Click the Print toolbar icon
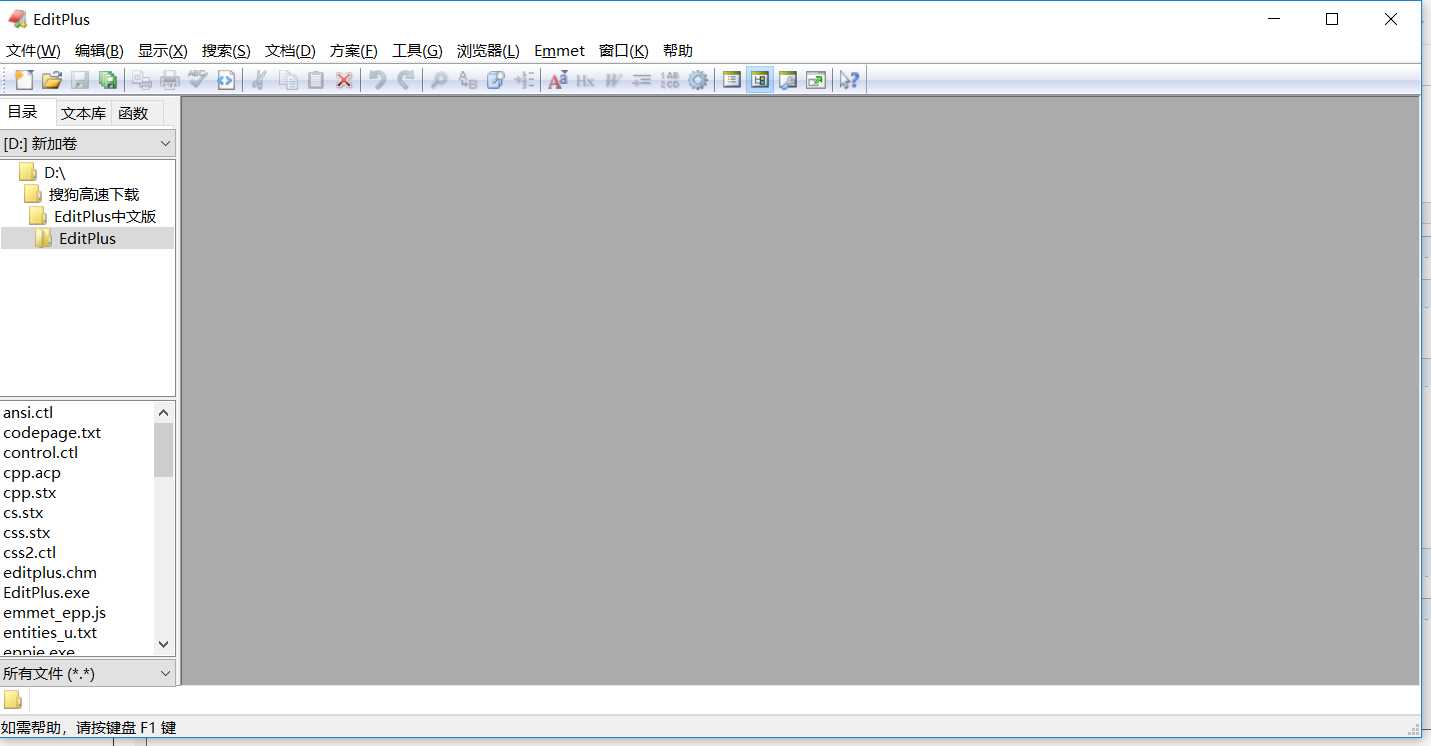The height and width of the screenshot is (746, 1431). tap(170, 80)
